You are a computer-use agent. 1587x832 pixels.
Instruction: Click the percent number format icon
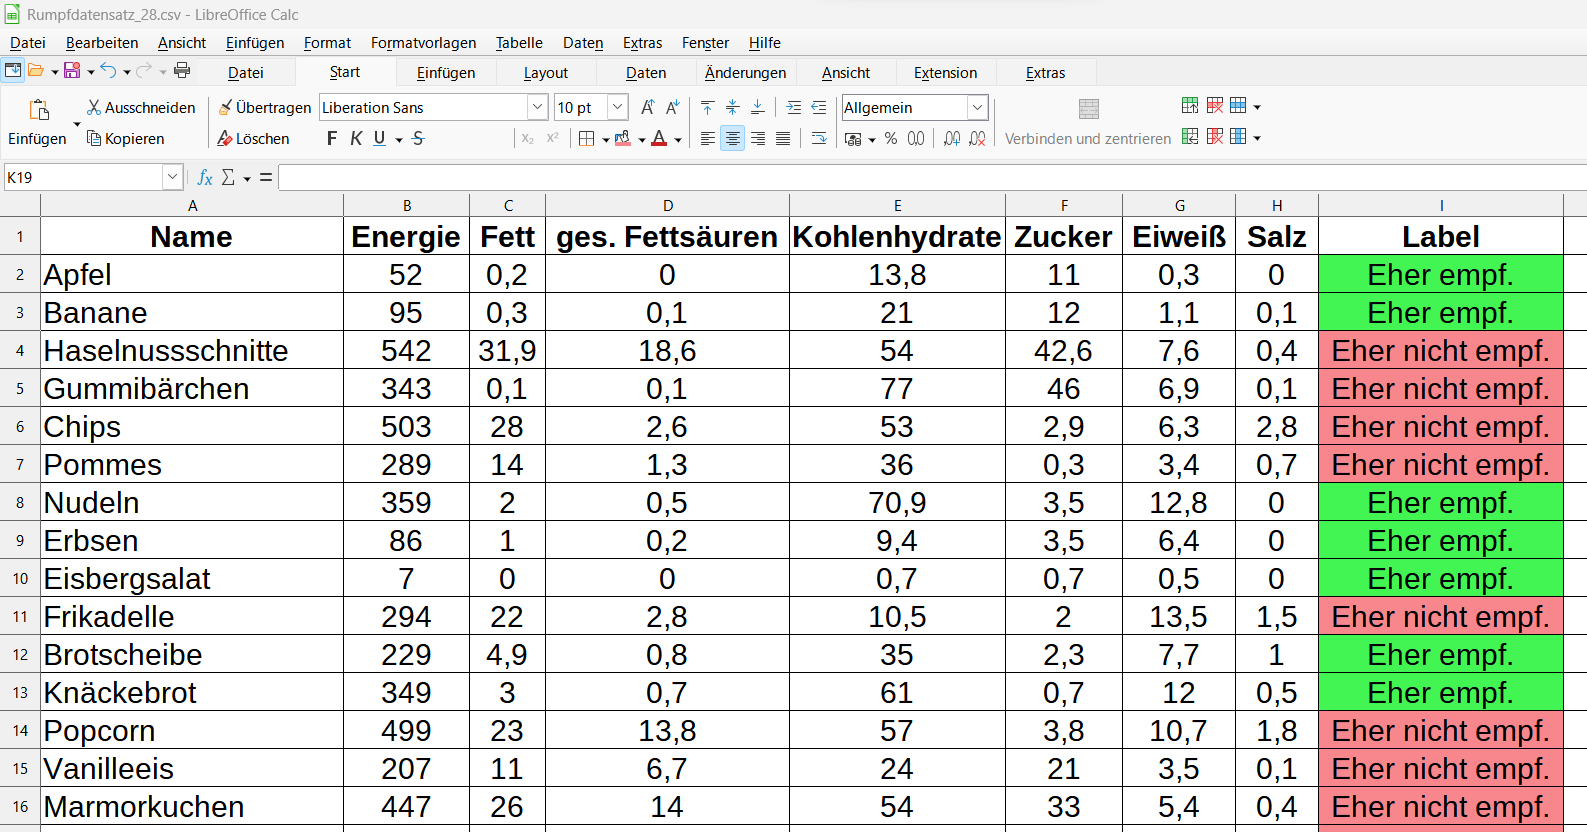[890, 139]
